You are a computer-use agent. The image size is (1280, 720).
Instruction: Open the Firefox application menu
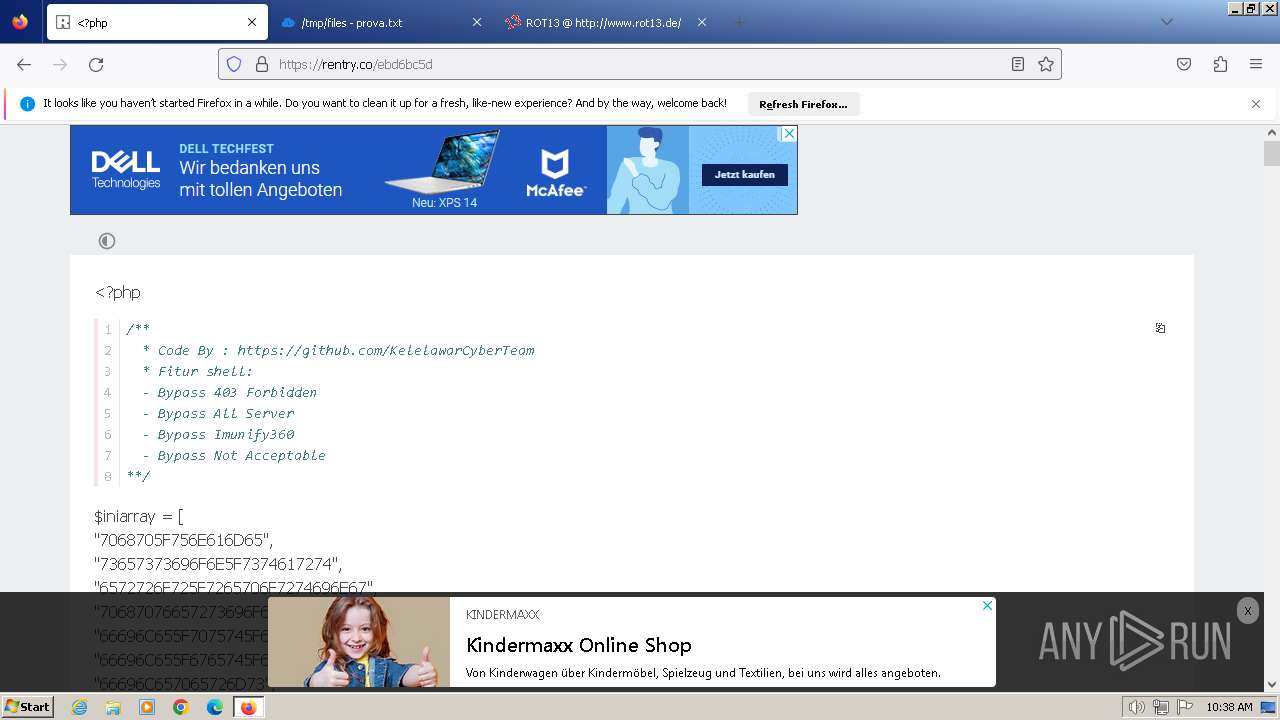[1256, 64]
